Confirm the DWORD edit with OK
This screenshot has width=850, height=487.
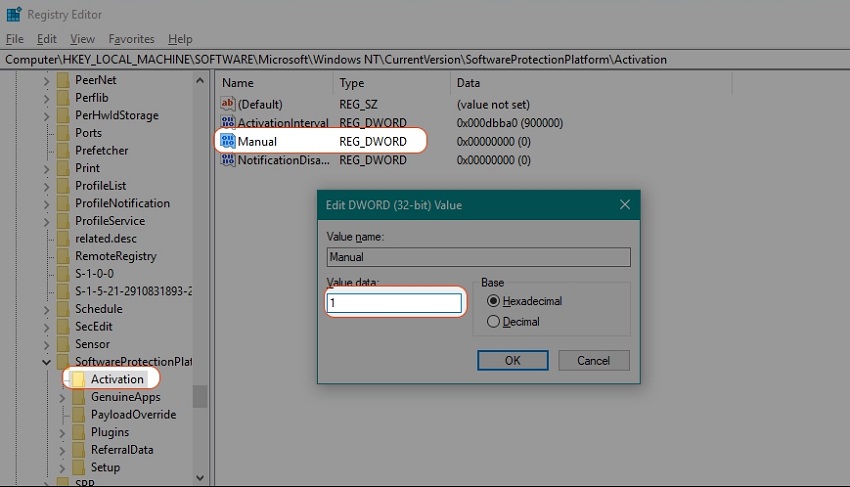tap(513, 361)
